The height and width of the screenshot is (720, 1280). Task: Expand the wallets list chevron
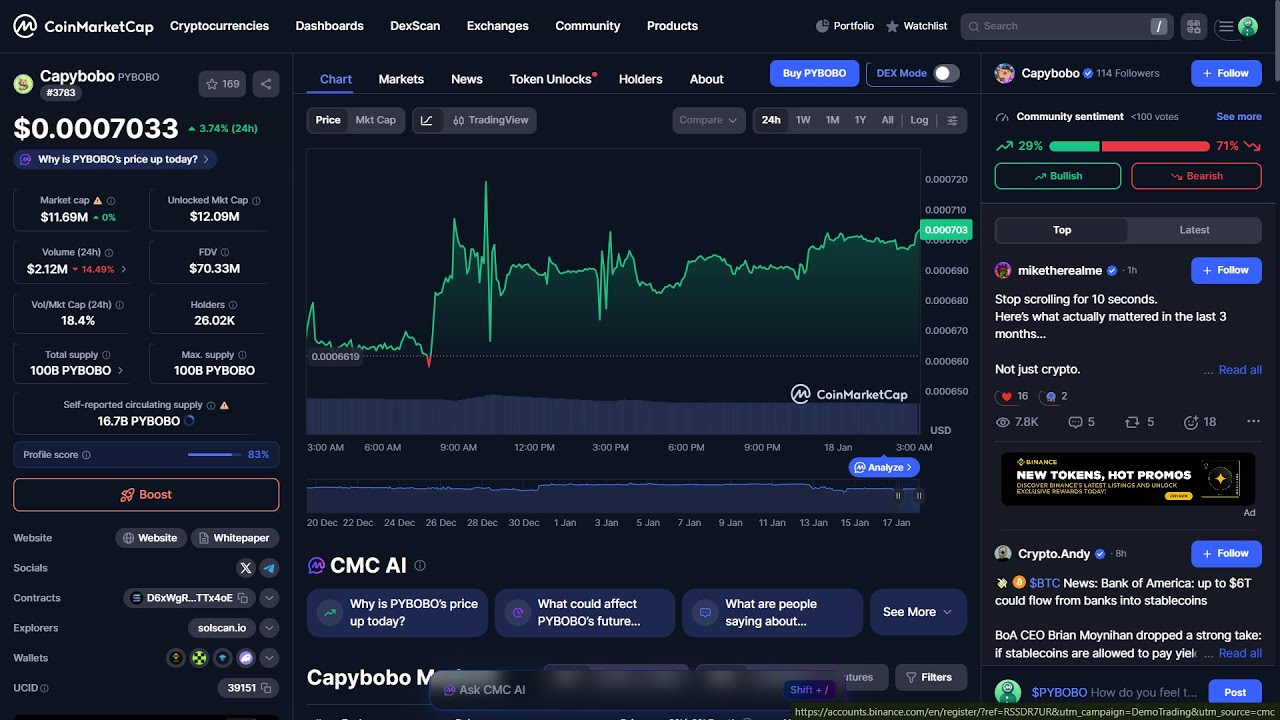point(269,658)
